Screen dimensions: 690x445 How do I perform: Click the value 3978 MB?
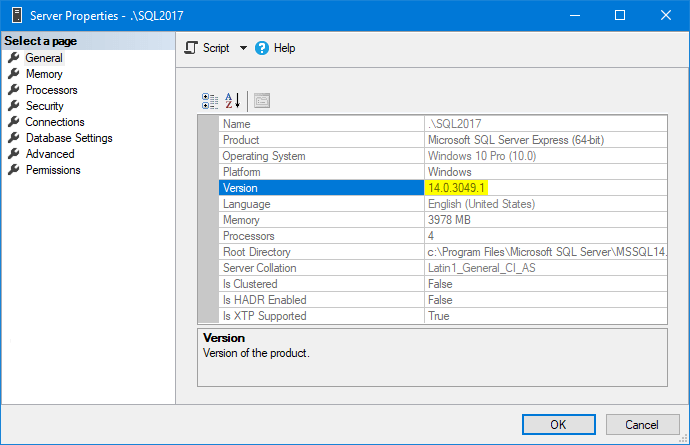pos(449,220)
